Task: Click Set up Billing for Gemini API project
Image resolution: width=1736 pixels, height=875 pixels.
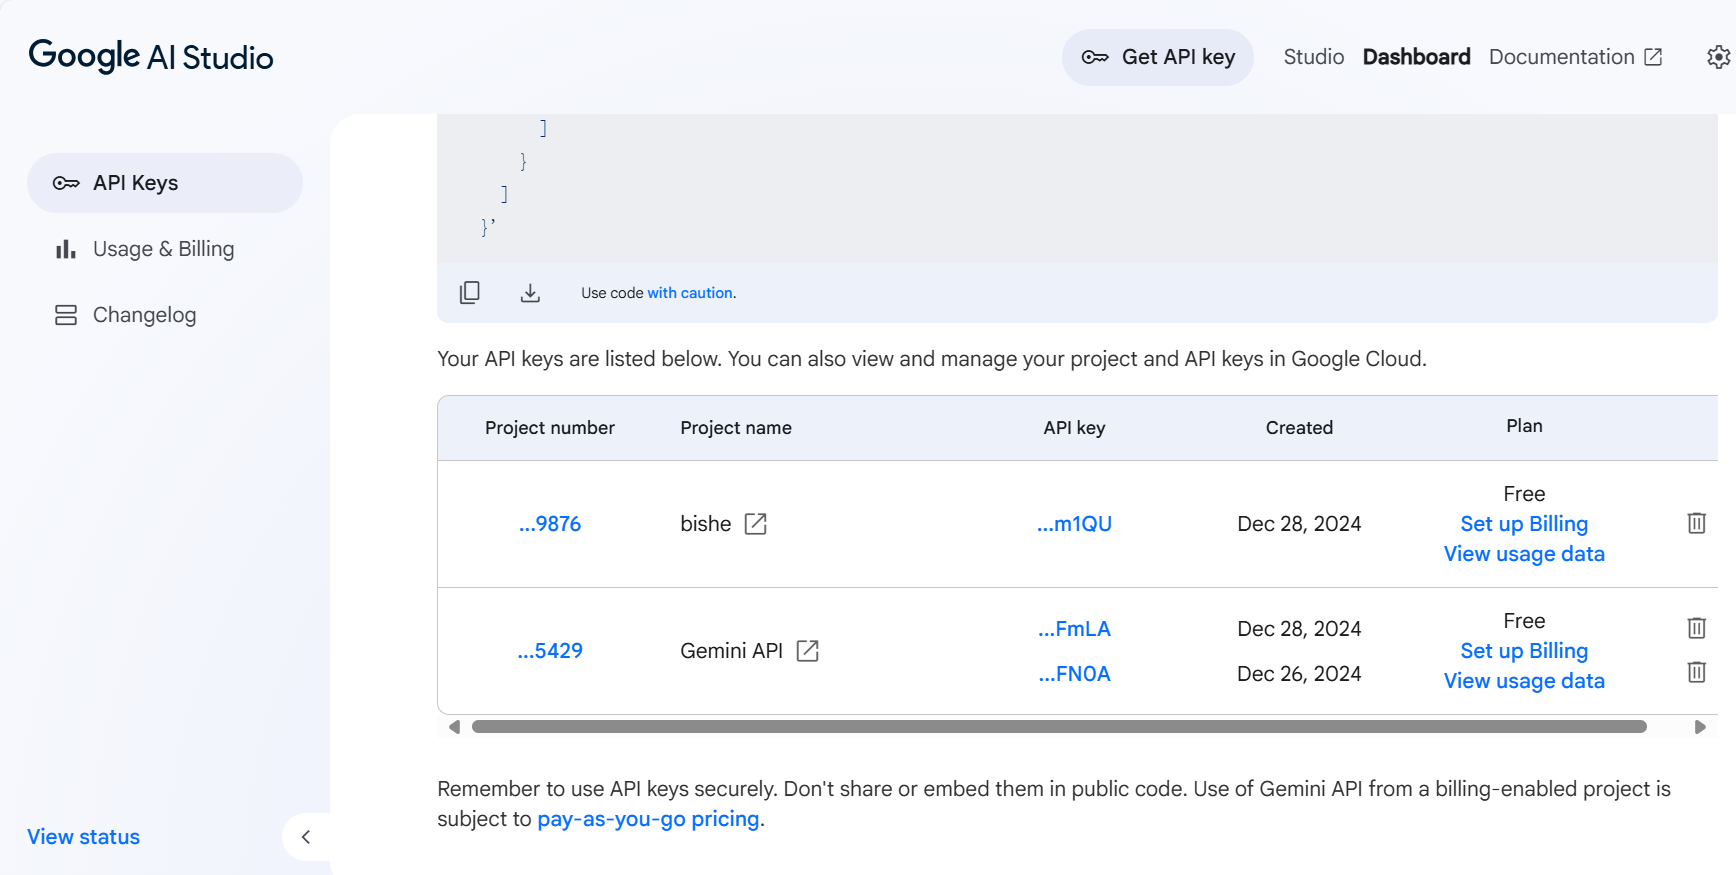Action: (x=1524, y=651)
